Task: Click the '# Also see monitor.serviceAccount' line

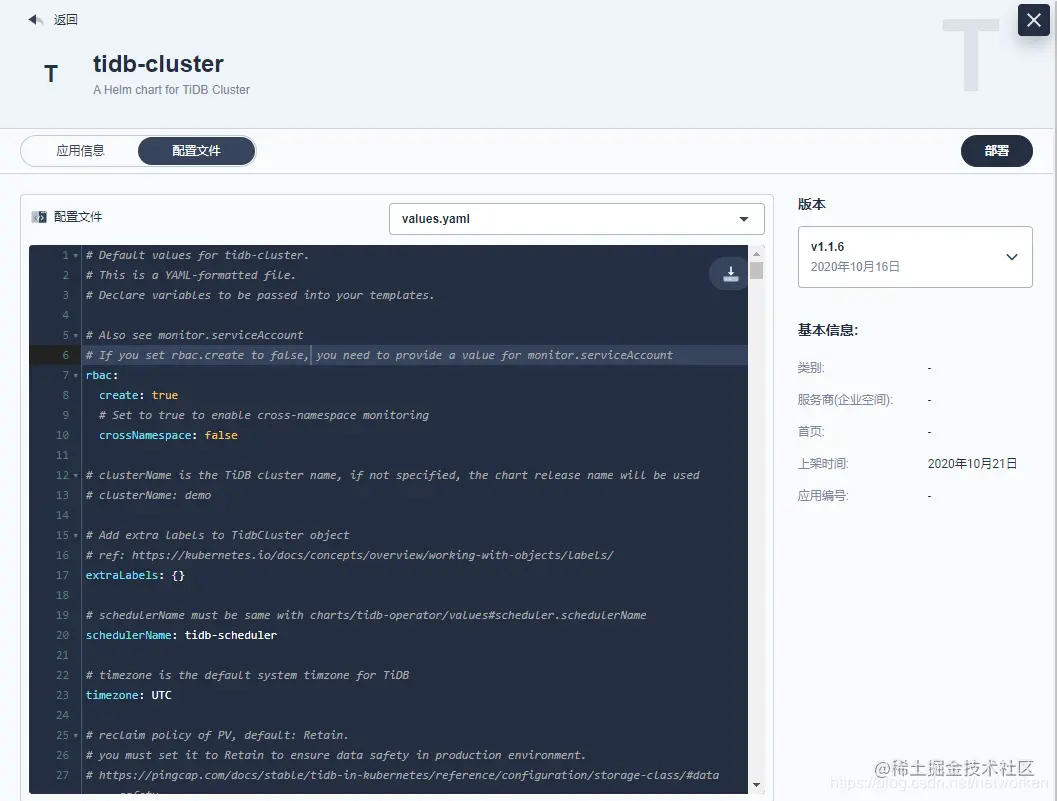Action: click(194, 335)
